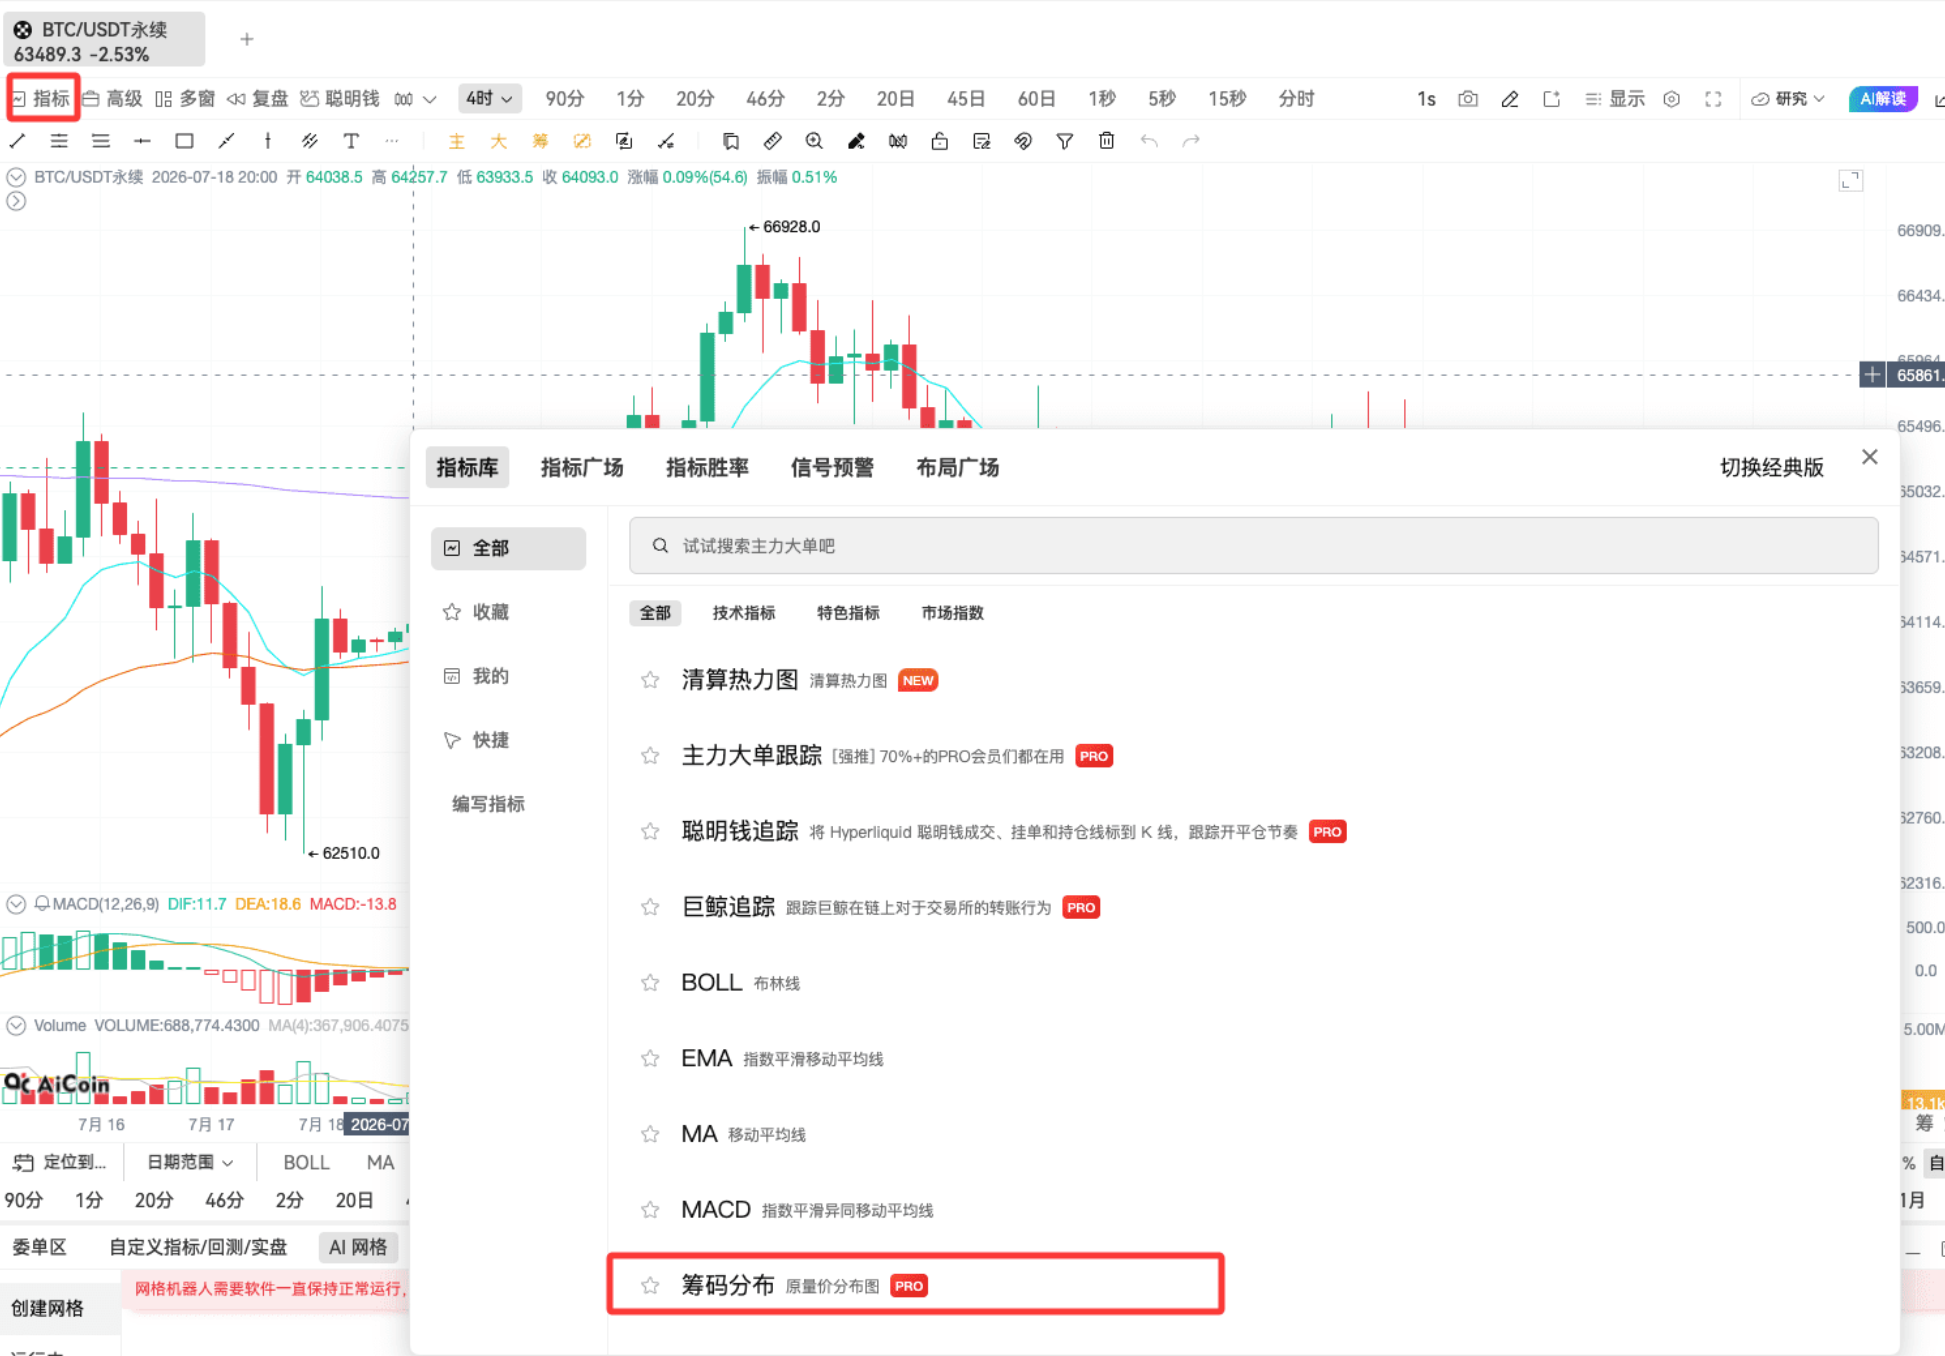Filter indicators by 技术指标
The image size is (1945, 1356).
click(743, 613)
